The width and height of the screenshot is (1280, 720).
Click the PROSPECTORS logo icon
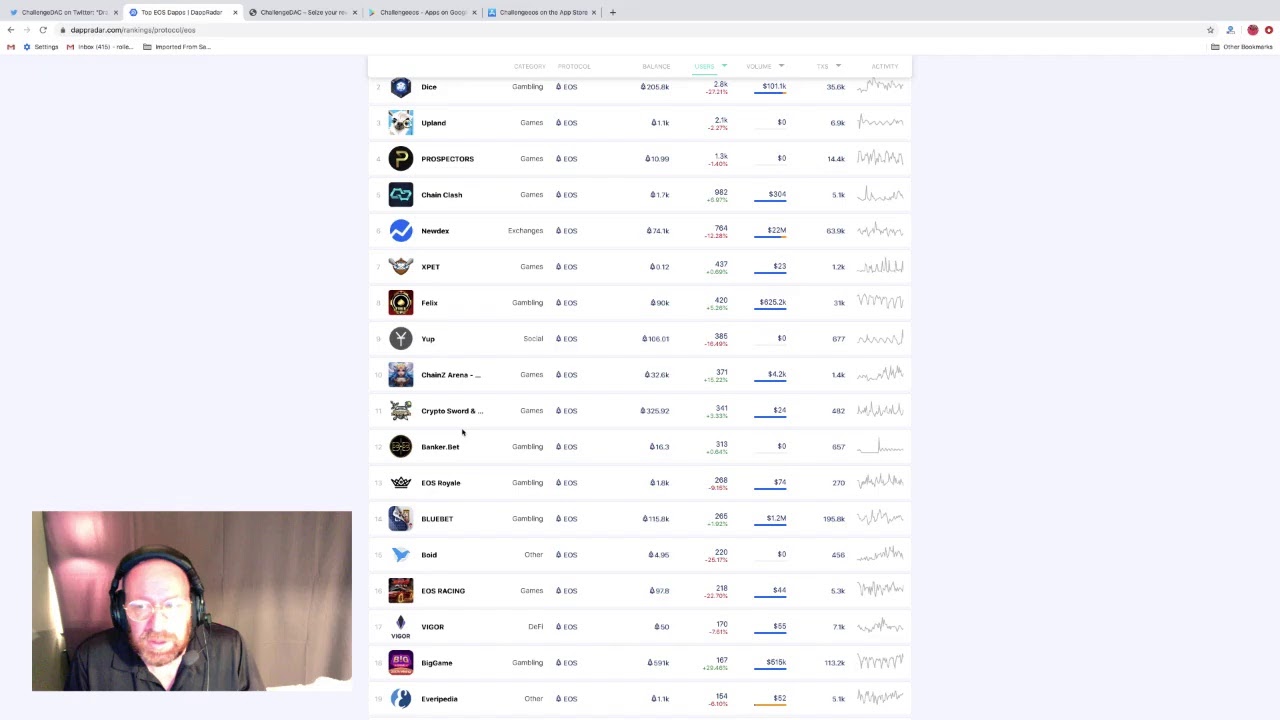pos(401,159)
